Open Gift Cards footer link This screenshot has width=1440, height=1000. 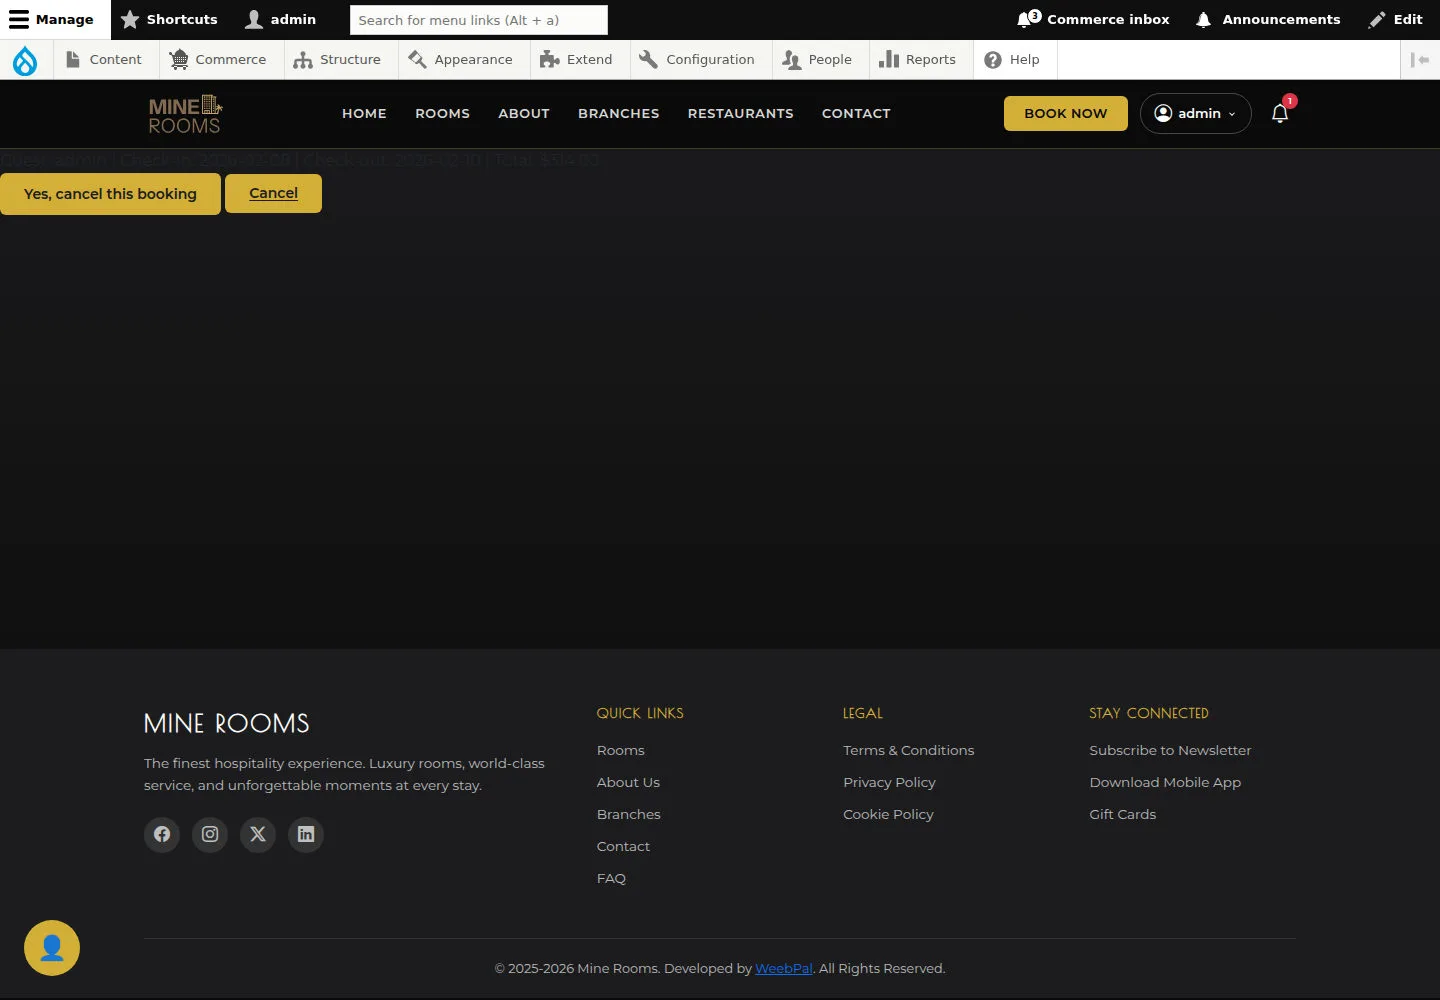1122,814
